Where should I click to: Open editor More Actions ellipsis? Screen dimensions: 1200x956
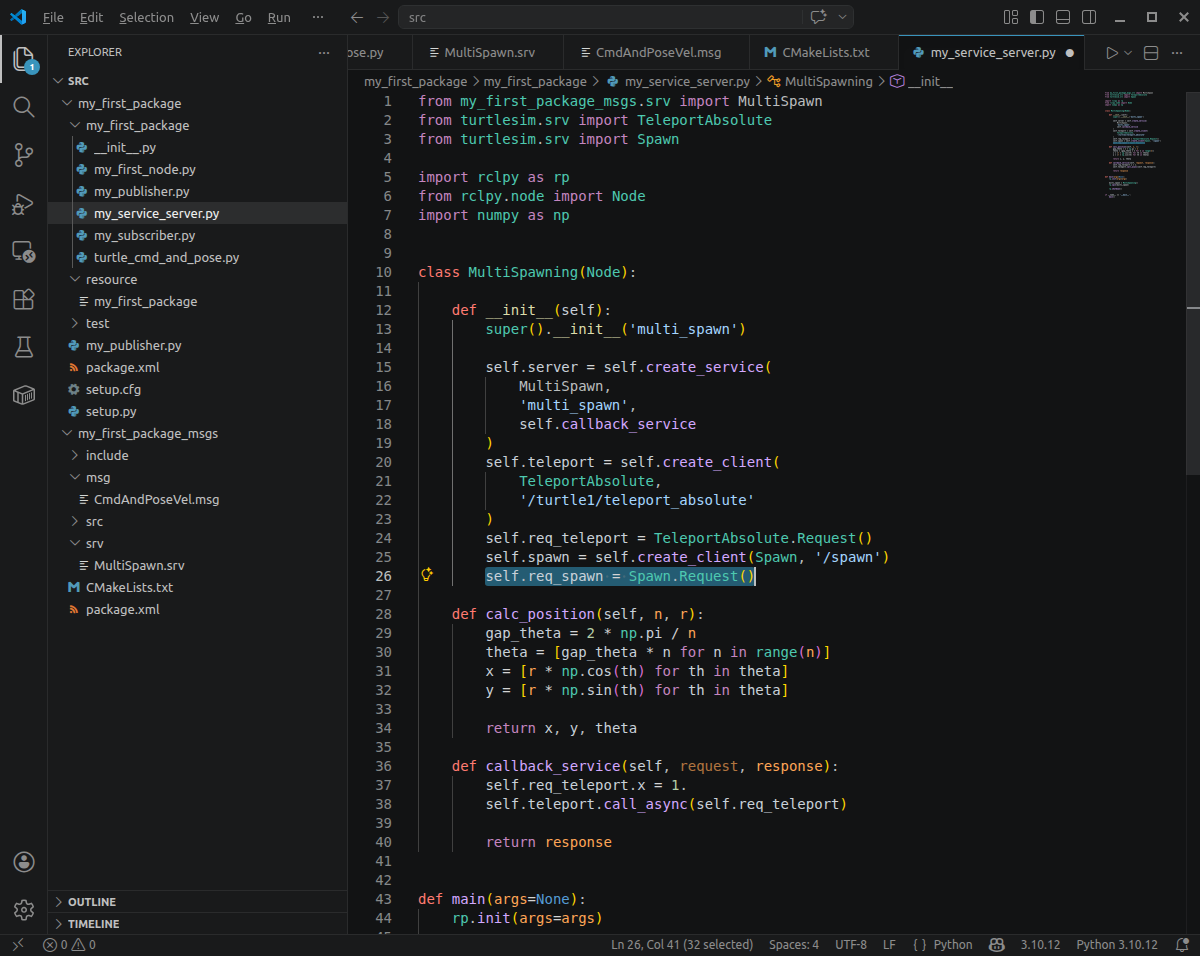[1179, 53]
